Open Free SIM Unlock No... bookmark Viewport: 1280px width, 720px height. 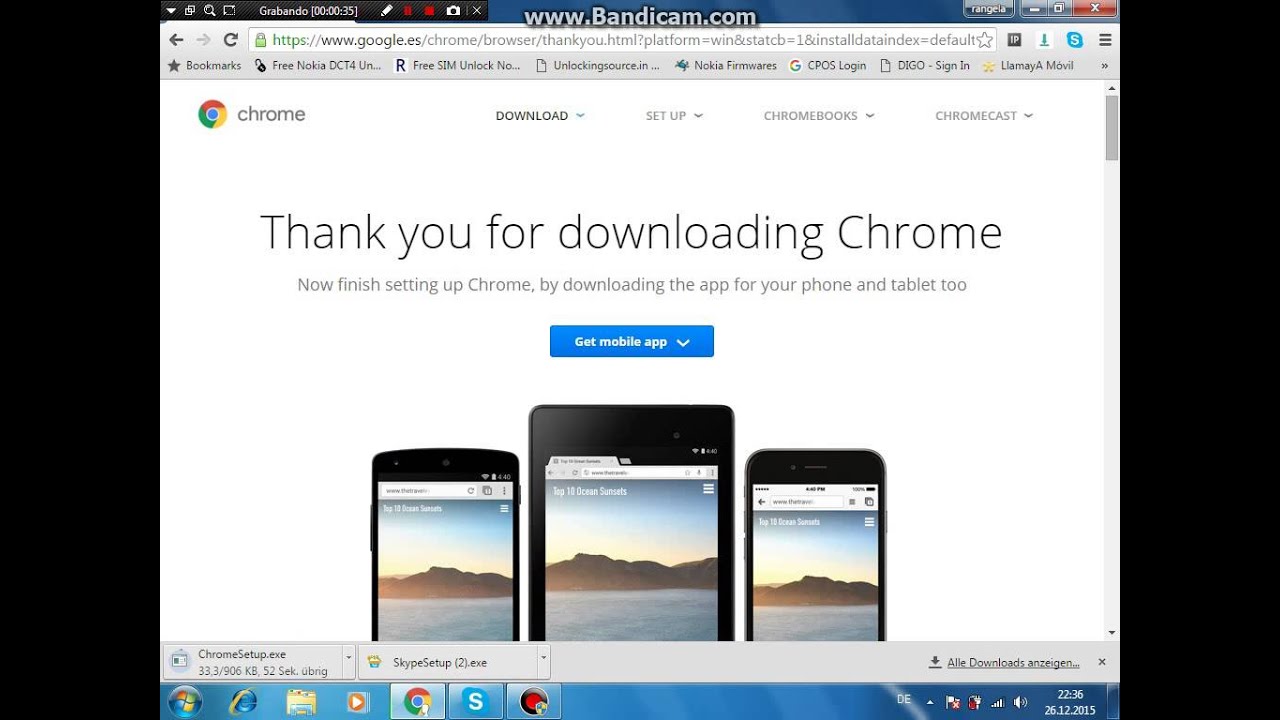[x=458, y=65]
